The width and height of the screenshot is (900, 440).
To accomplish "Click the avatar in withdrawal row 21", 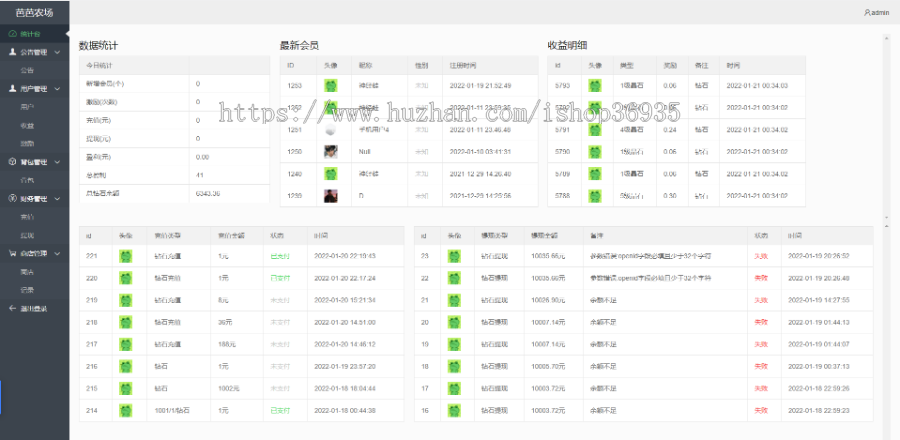I will [455, 300].
